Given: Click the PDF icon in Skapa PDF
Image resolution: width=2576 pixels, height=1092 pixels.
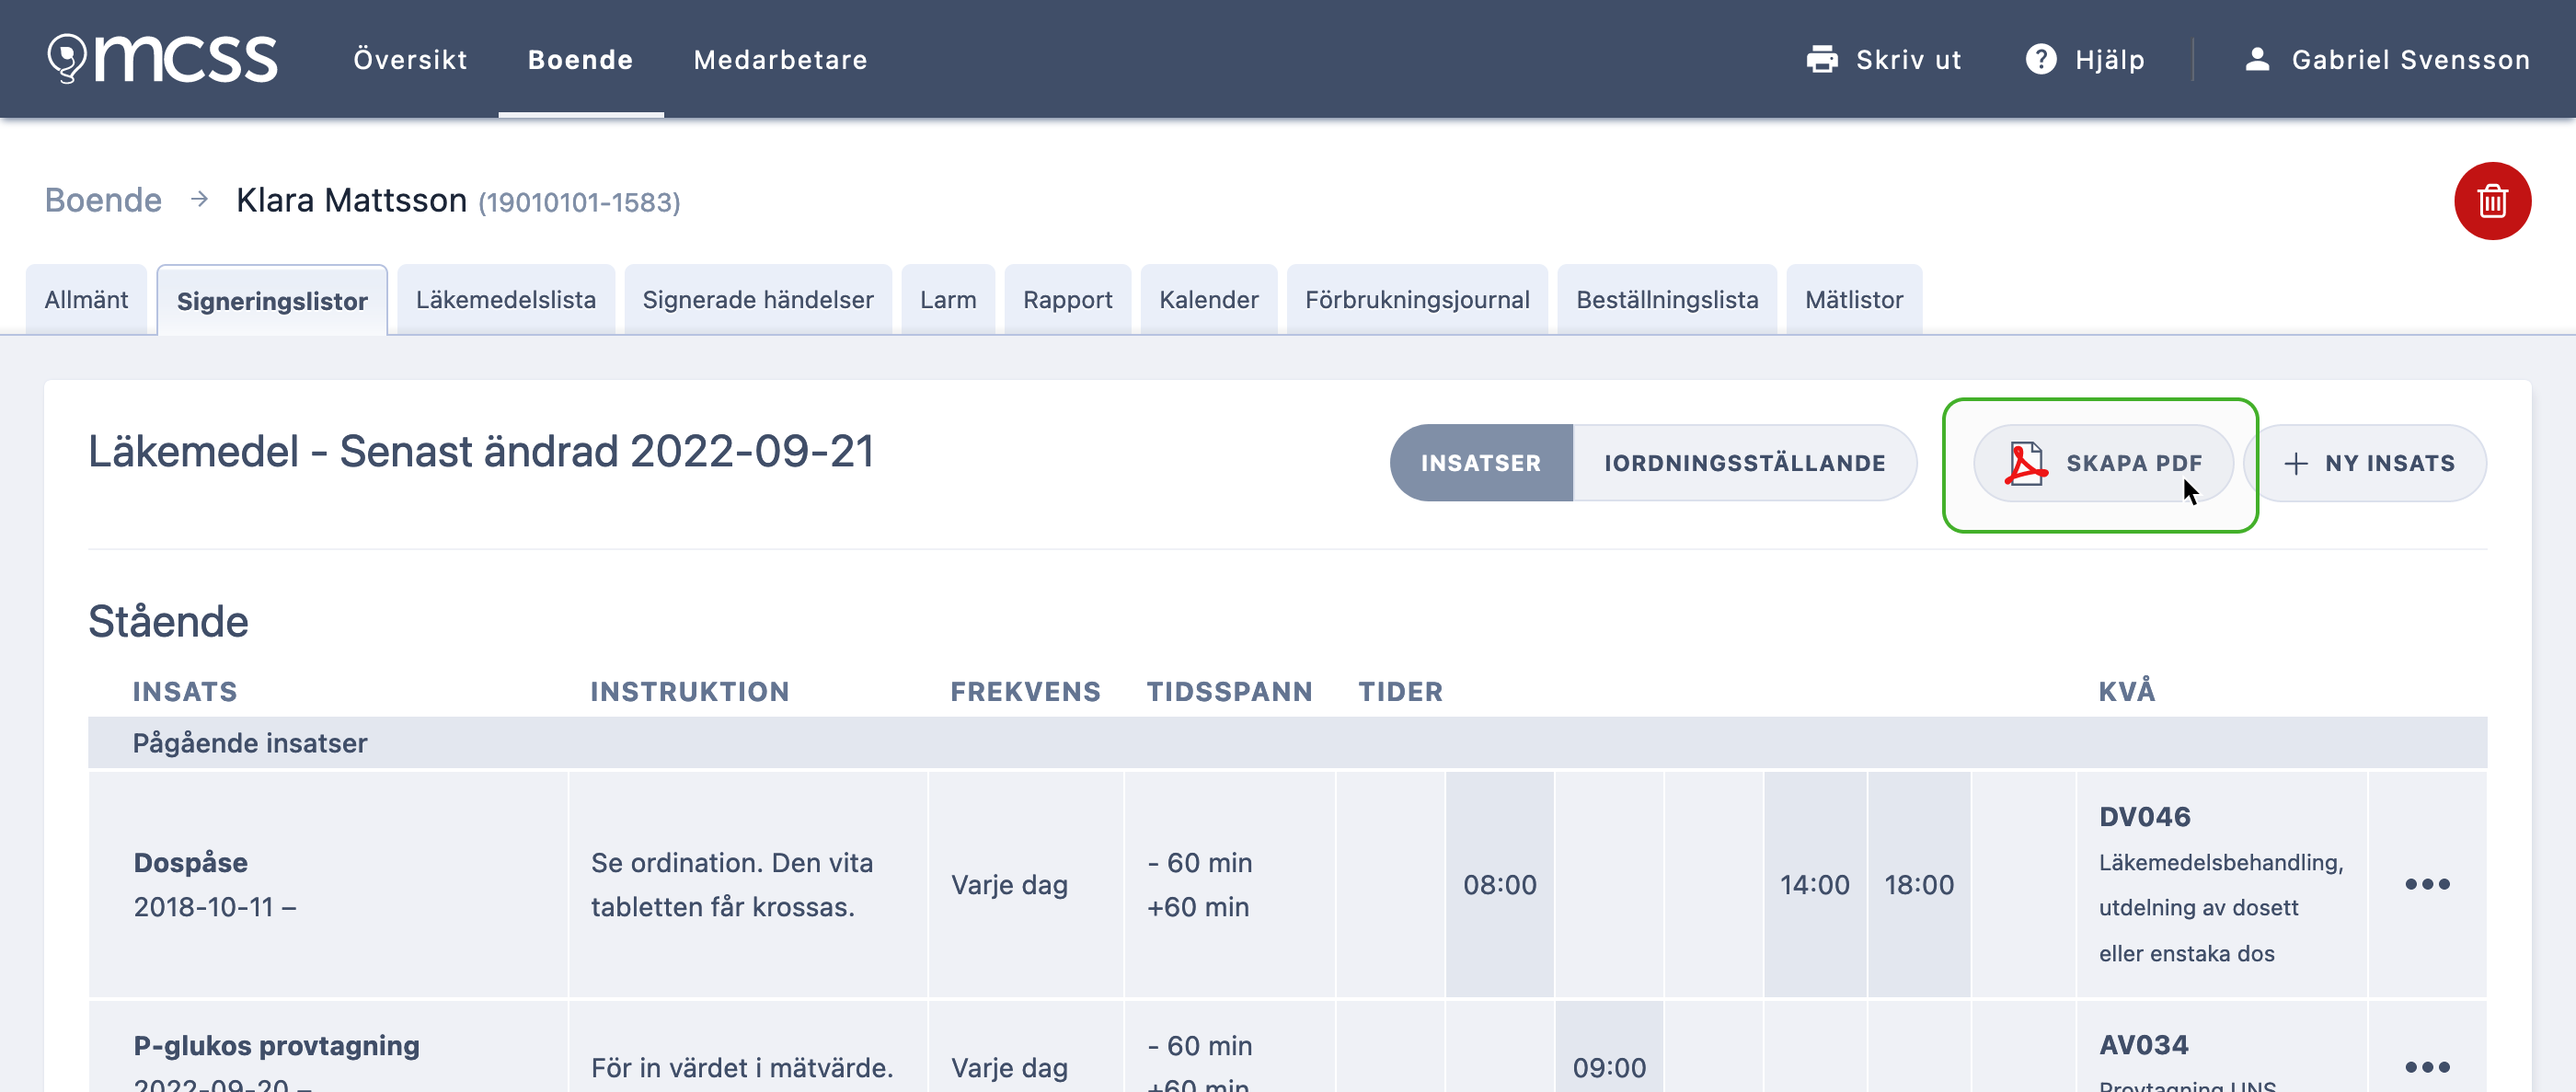Looking at the screenshot, I should click(2025, 464).
